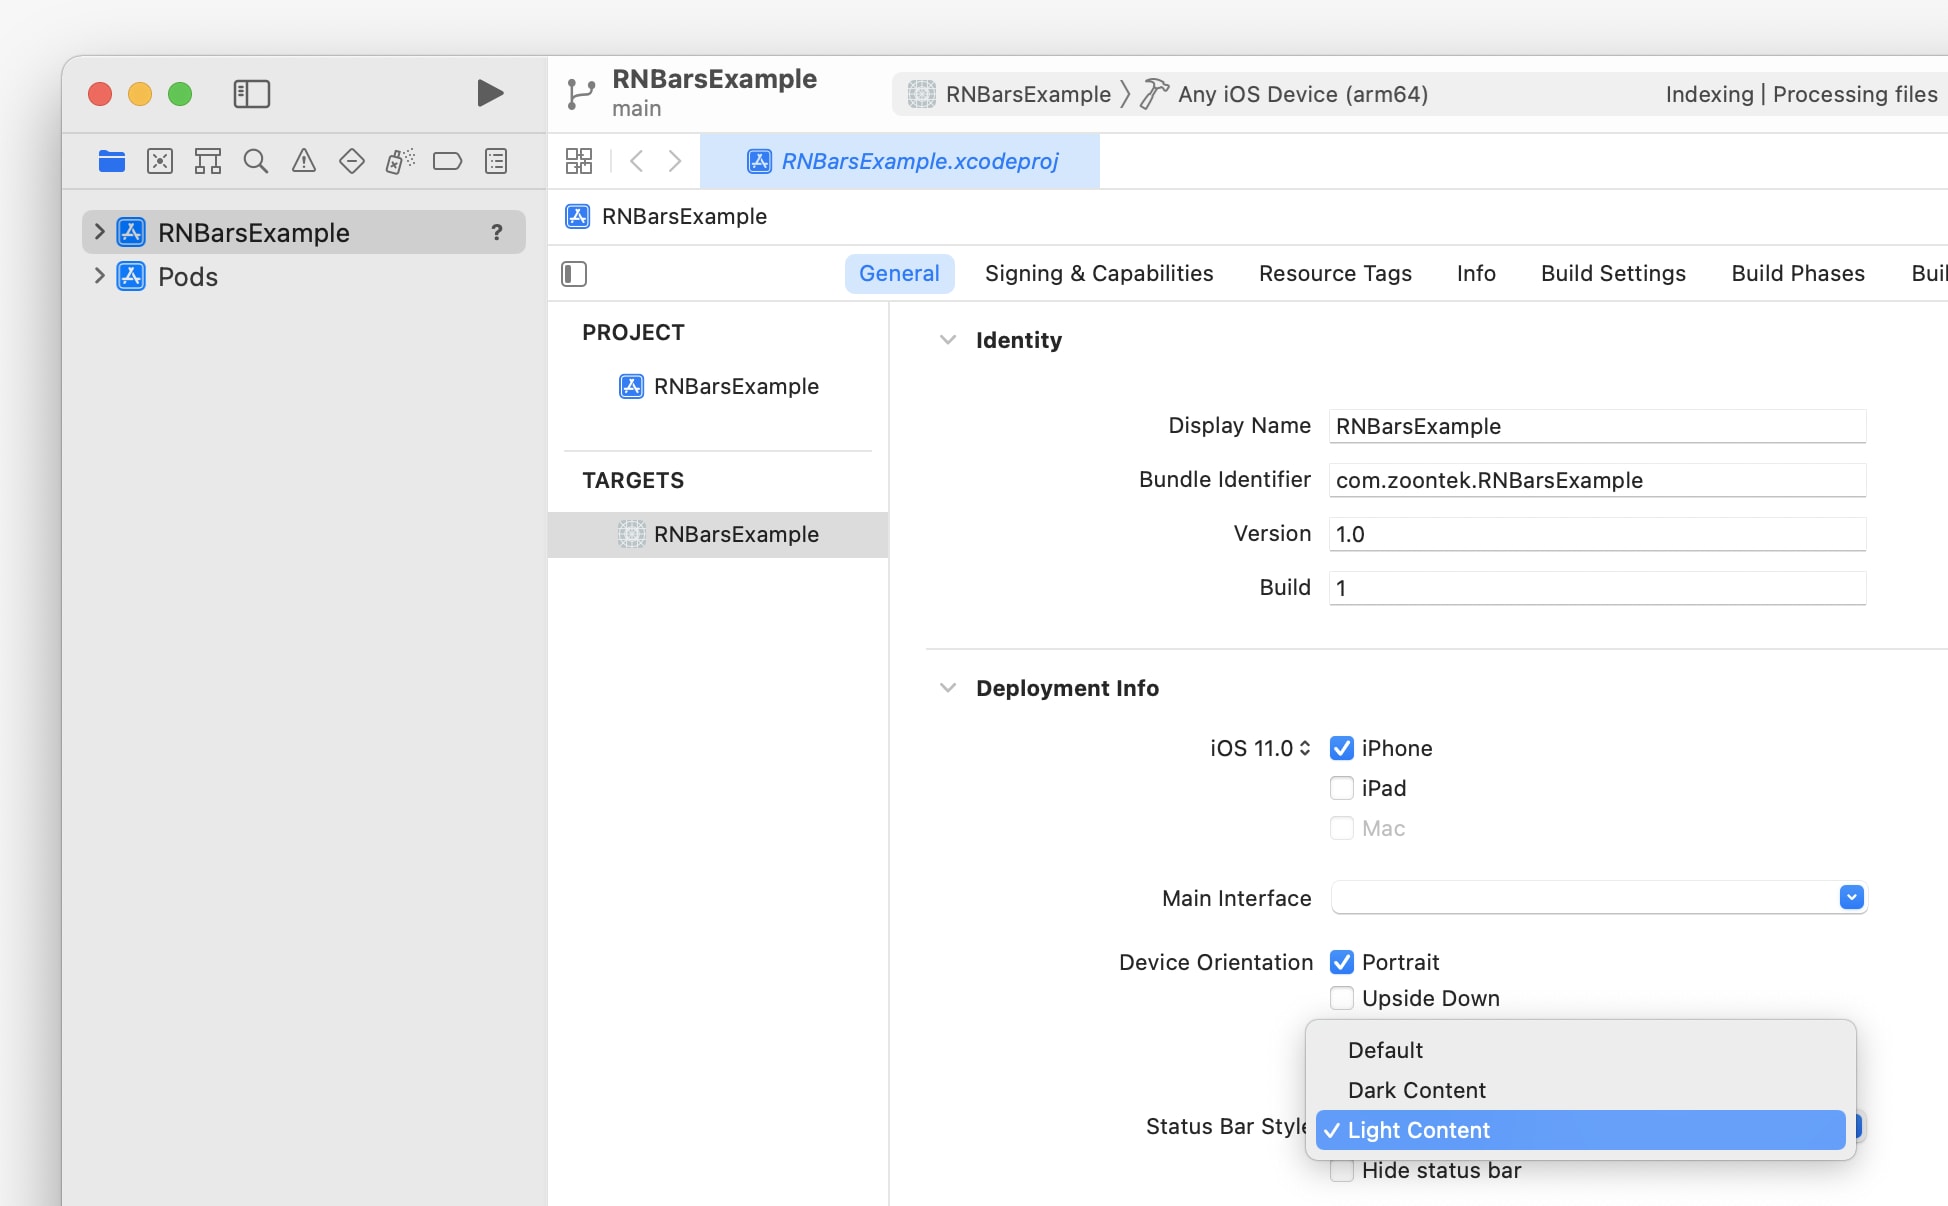Open the Breakpoint navigator tag icon
1948x1206 pixels.
pos(447,160)
